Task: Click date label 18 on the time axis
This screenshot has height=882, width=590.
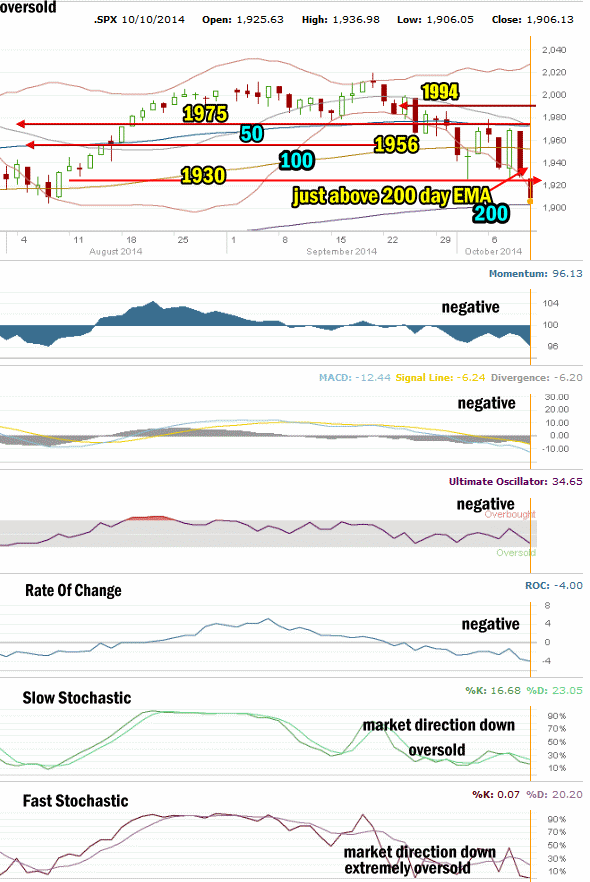Action: pos(131,240)
